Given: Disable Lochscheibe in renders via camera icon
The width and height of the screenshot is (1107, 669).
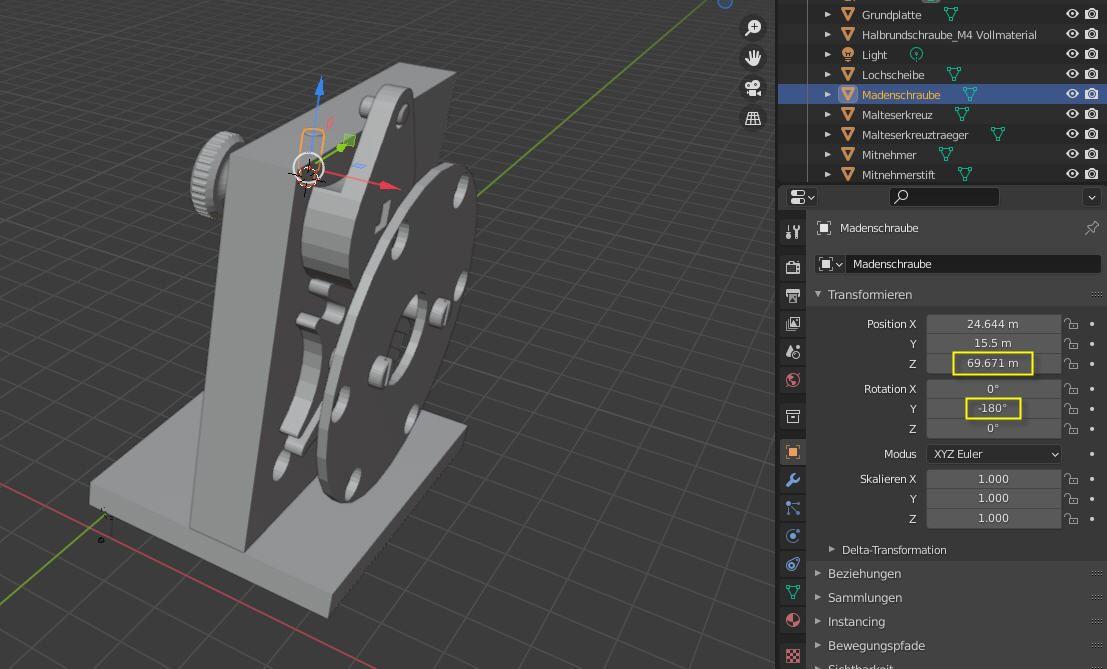Looking at the screenshot, I should 1091,74.
